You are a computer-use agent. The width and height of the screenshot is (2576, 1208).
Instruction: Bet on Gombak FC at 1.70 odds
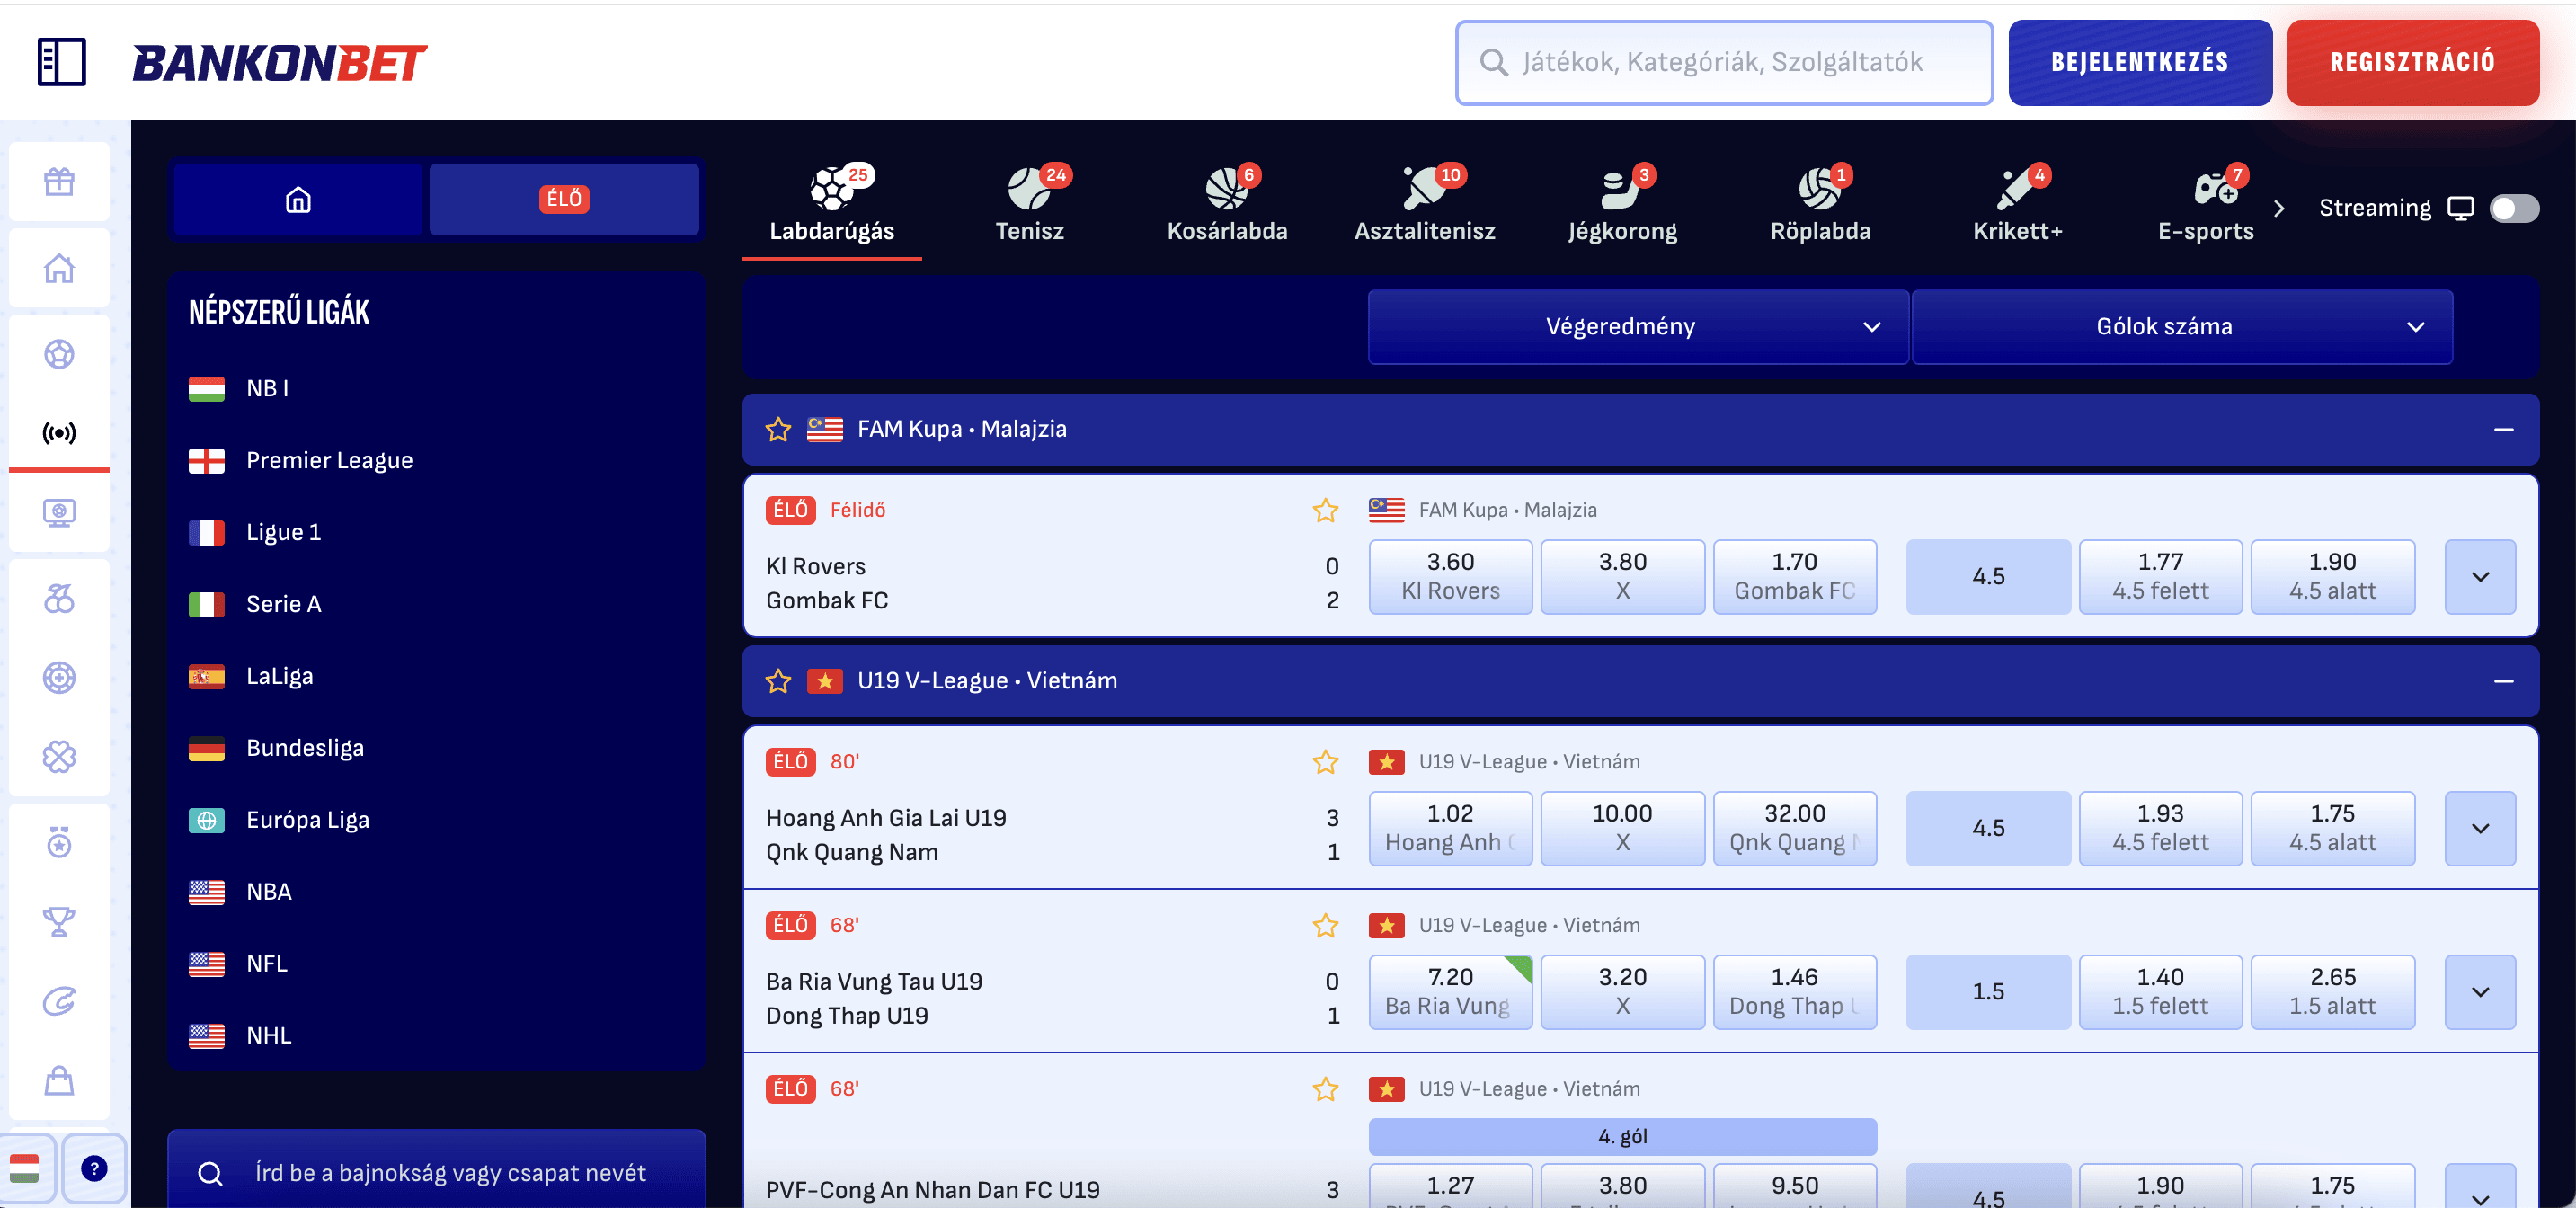pos(1794,576)
